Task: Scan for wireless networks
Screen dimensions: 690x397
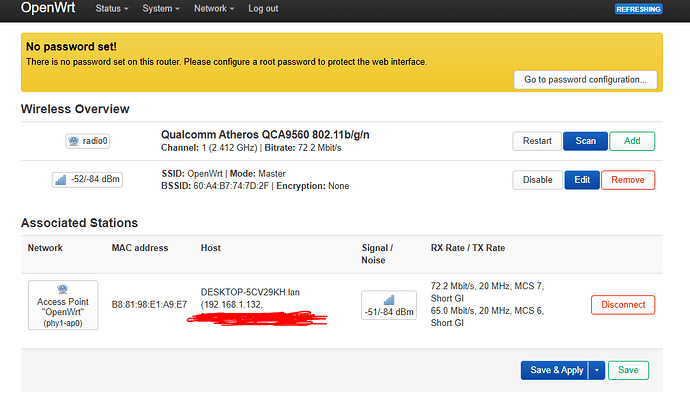Action: pyautogui.click(x=585, y=141)
